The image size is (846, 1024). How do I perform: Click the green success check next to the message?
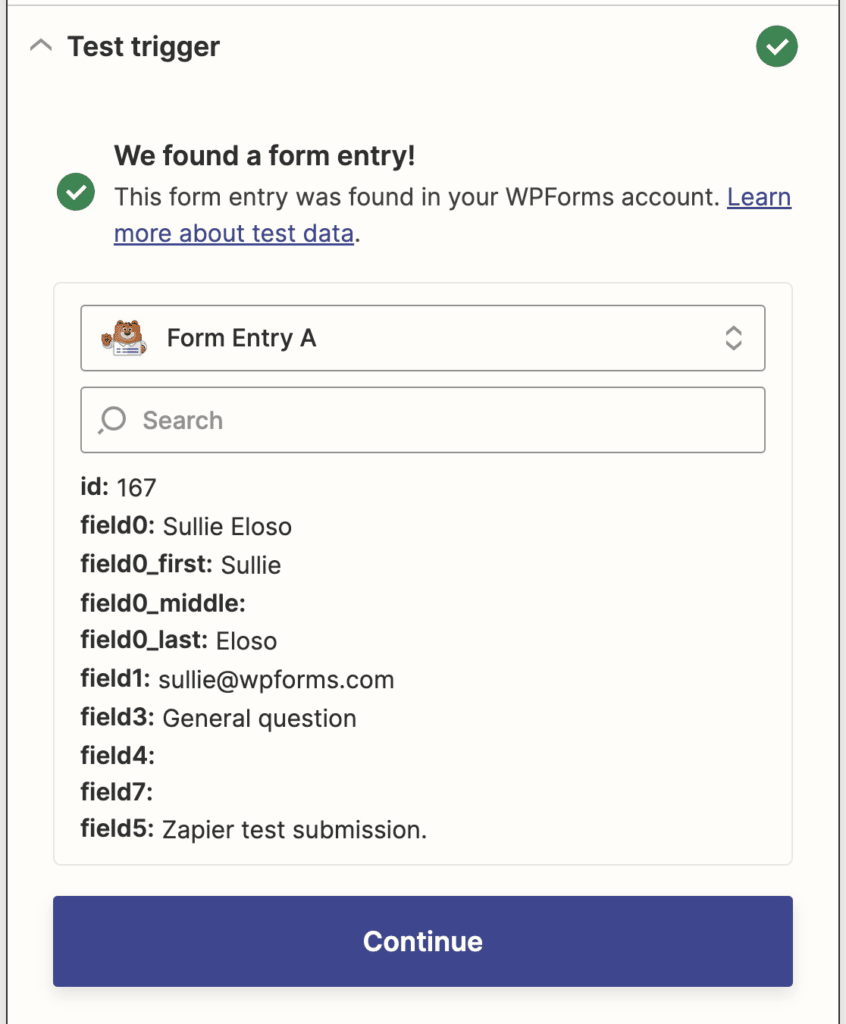click(75, 193)
